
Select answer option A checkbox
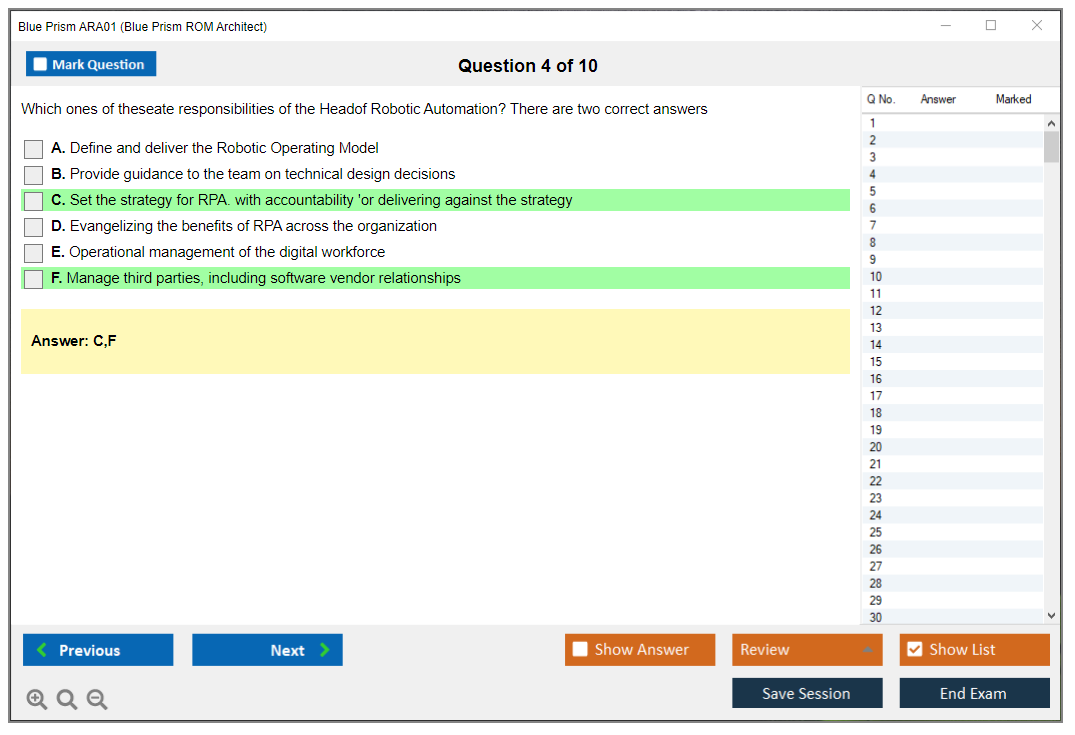tap(34, 149)
